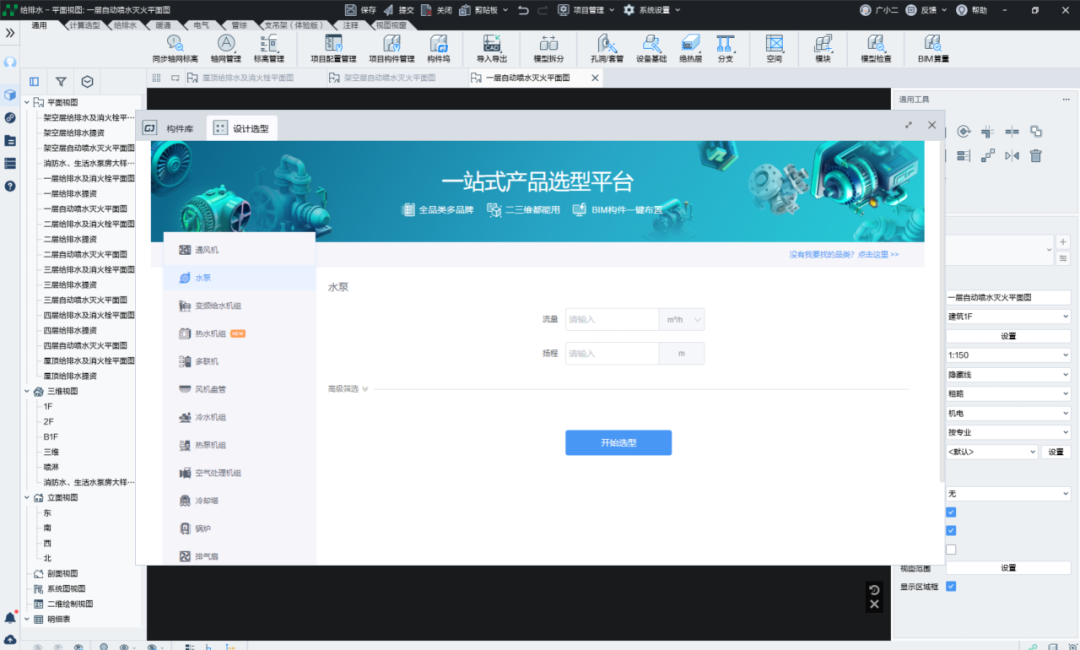Select 通风机 category in dialog list
The height and width of the screenshot is (650, 1080).
click(239, 250)
